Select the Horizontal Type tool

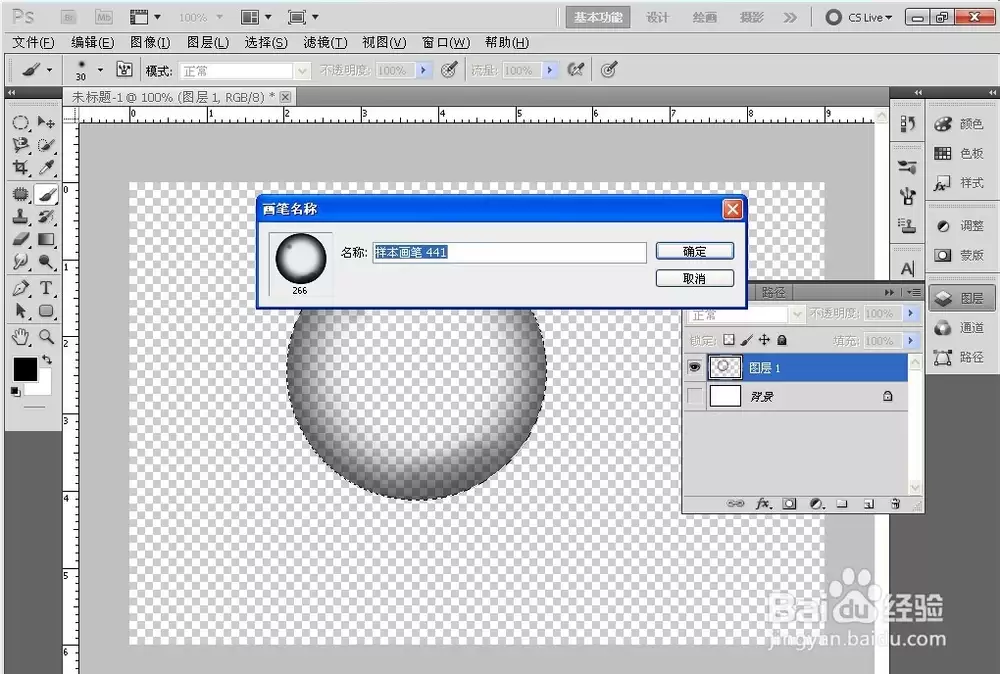click(46, 288)
